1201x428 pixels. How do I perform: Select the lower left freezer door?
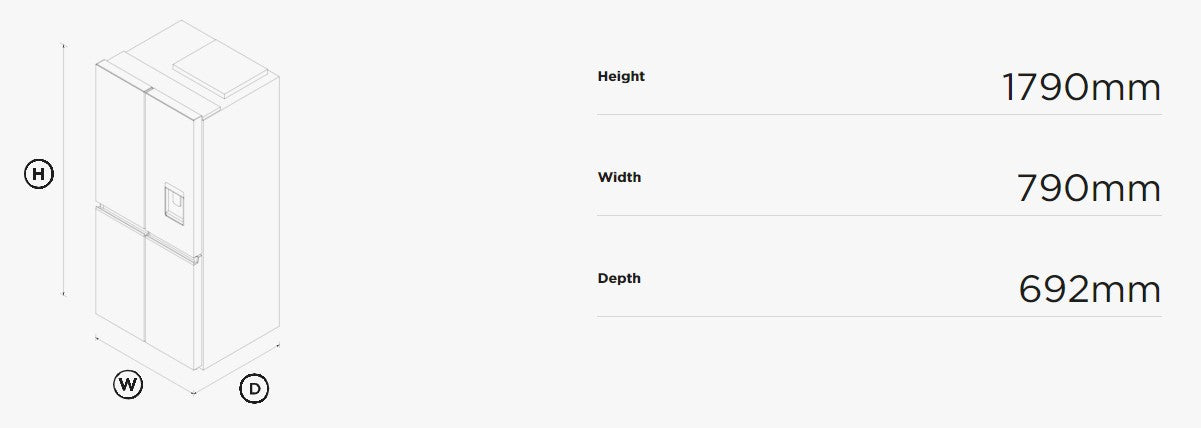(x=120, y=270)
